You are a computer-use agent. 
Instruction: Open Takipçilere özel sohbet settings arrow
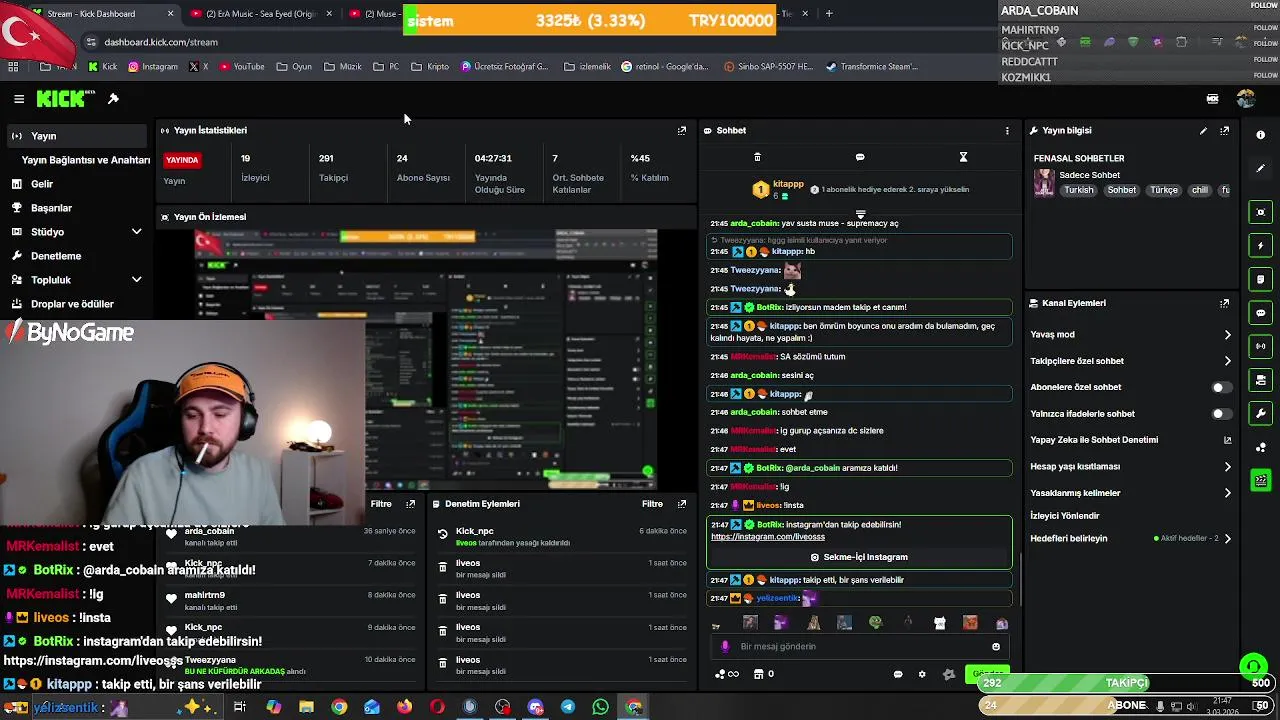[1228, 361]
